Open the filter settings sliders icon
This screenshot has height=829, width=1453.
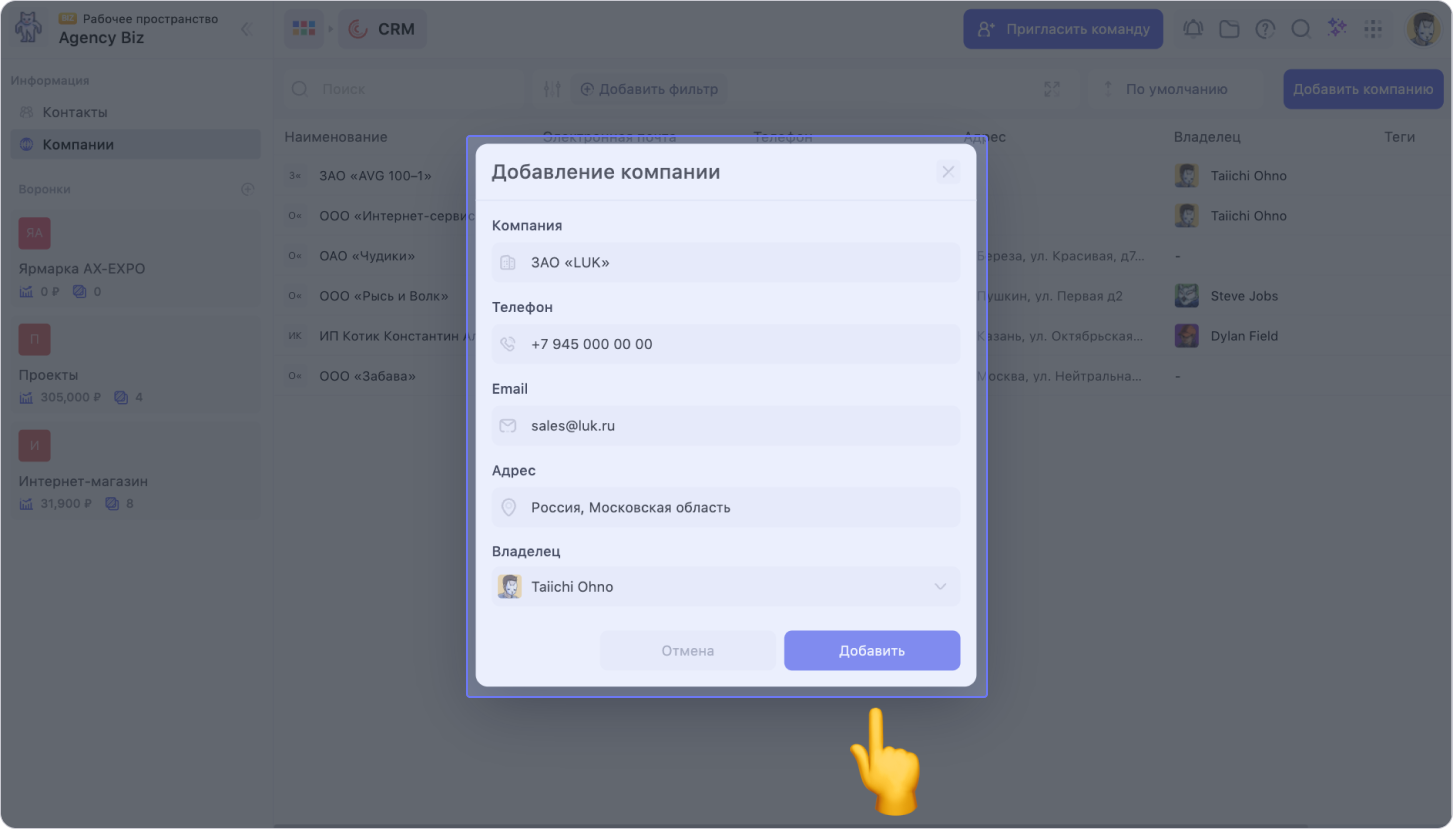552,89
